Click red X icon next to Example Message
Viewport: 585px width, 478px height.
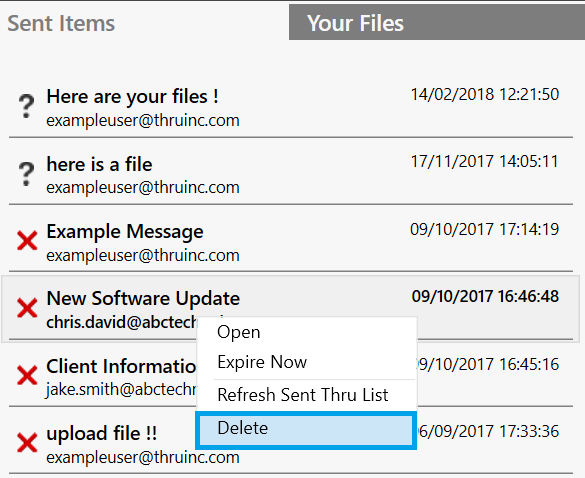pyautogui.click(x=27, y=240)
